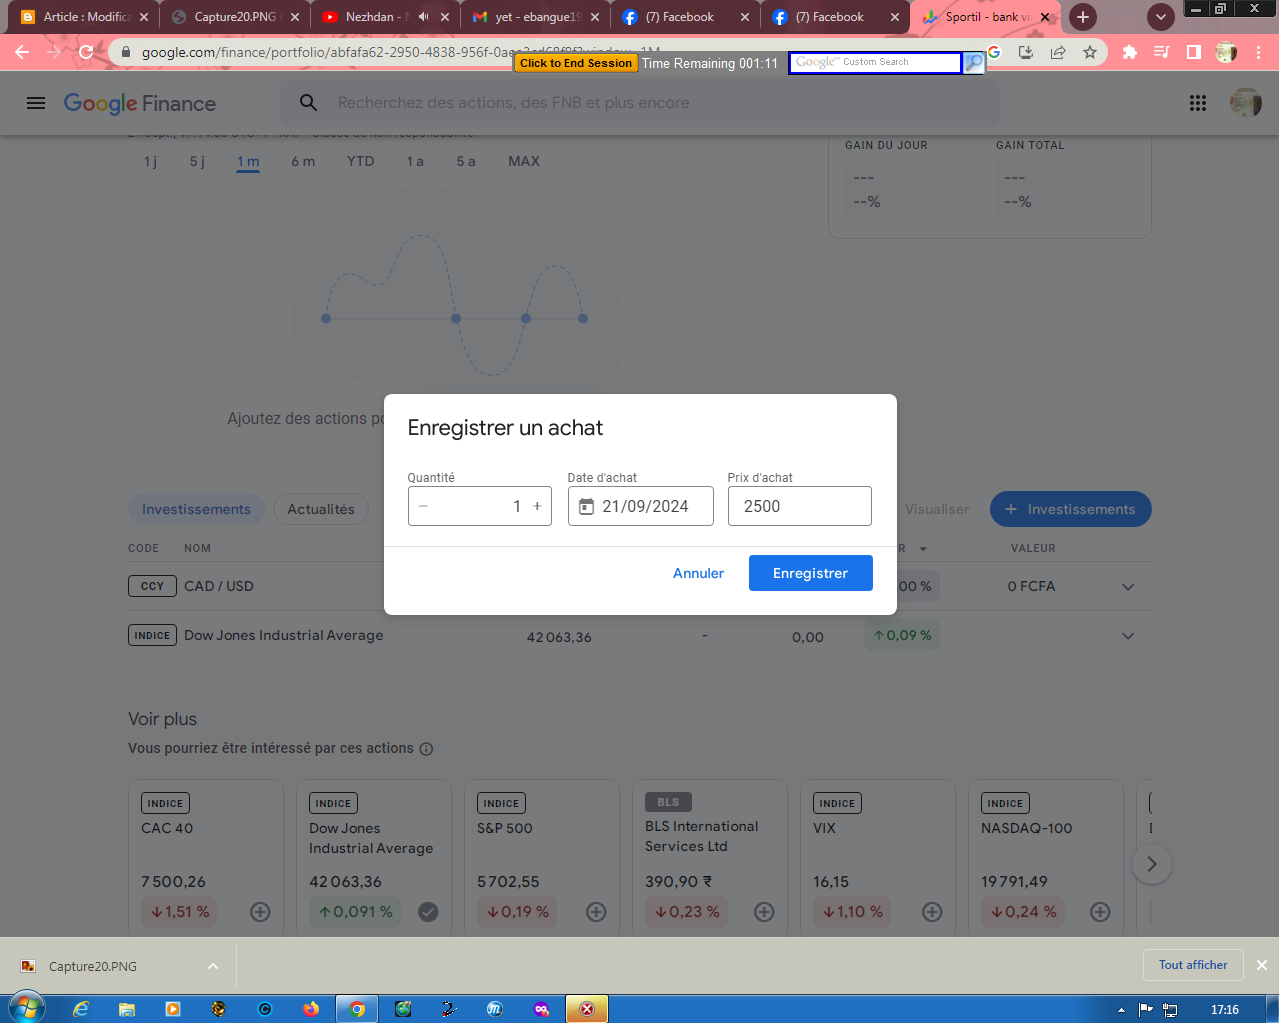Open the Google apps grid
The height and width of the screenshot is (1023, 1279).
pyautogui.click(x=1198, y=103)
